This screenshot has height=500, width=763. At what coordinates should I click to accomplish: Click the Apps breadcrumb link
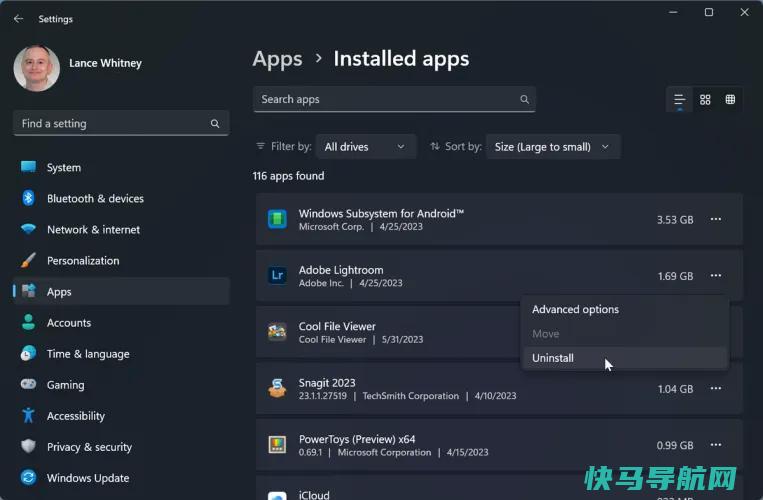click(277, 59)
